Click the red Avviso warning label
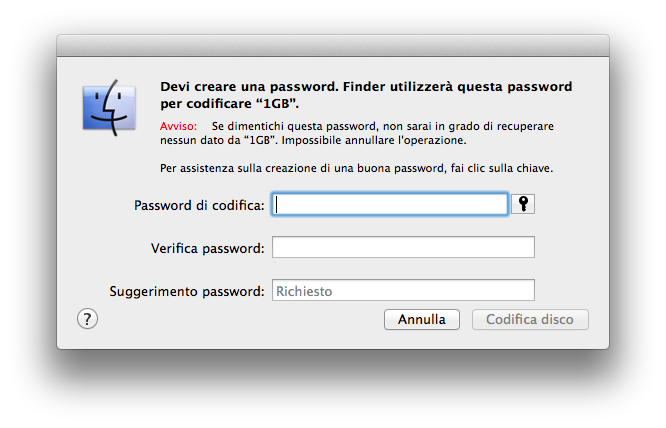The width and height of the screenshot is (666, 428). (x=178, y=126)
